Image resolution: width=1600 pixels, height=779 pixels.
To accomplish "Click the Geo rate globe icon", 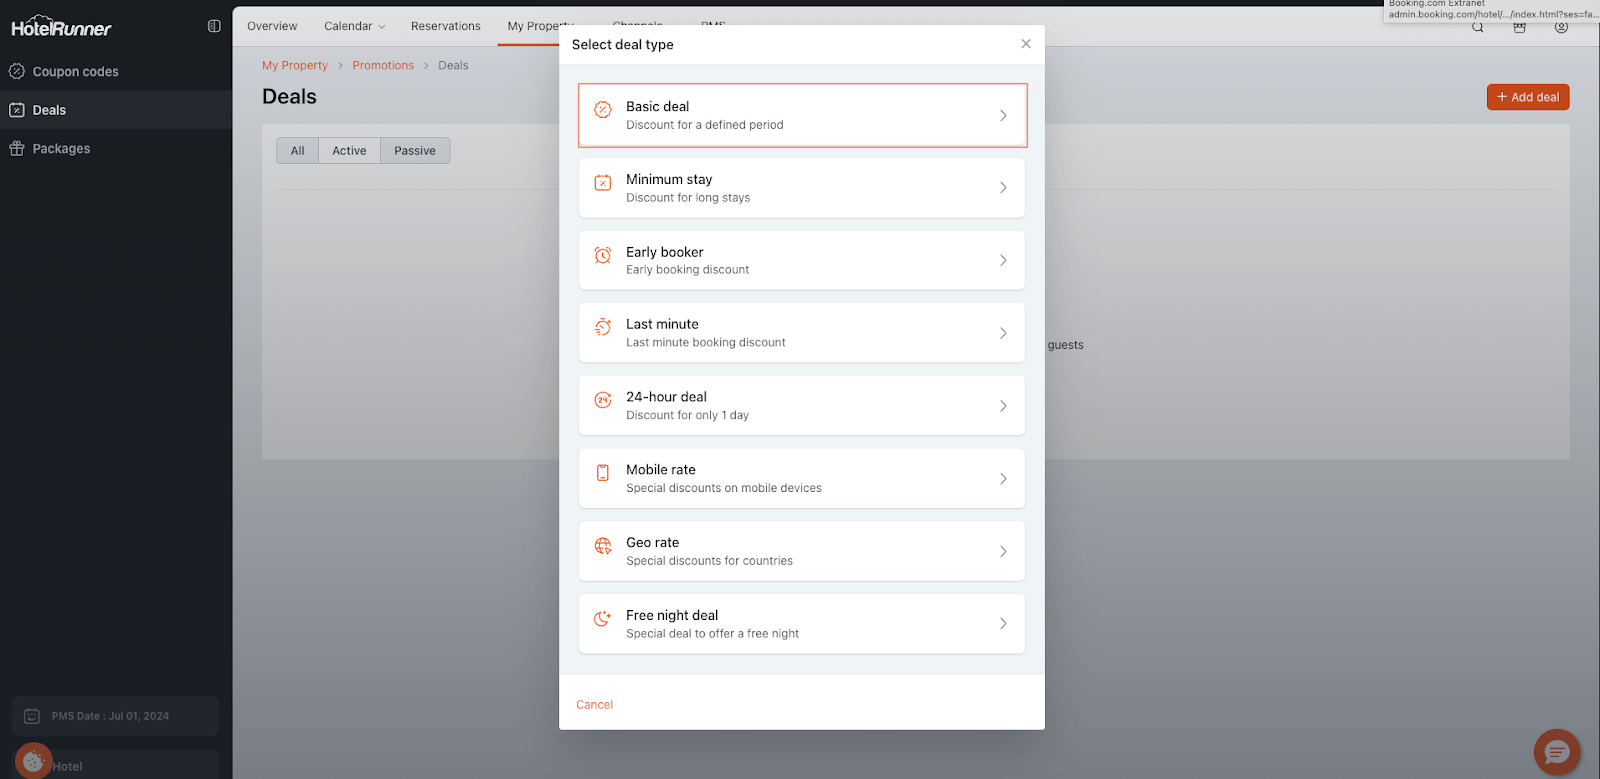I will 603,546.
